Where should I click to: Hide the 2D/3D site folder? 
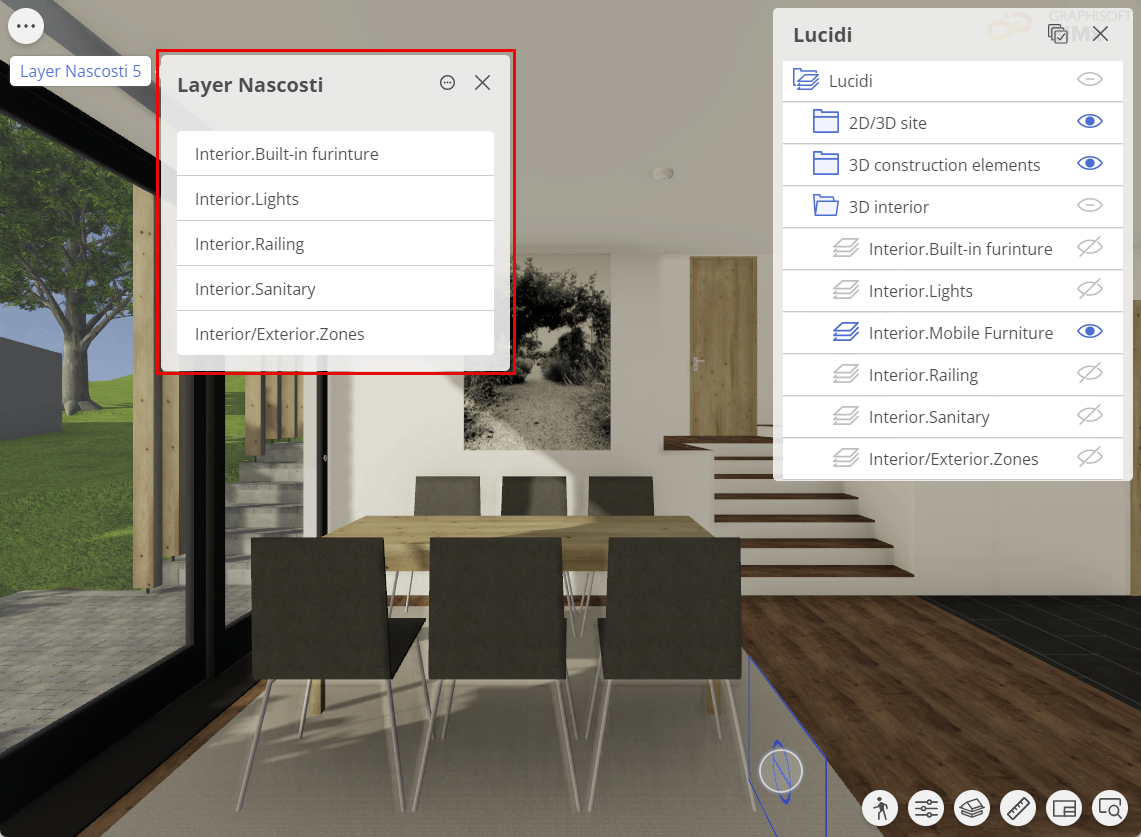pyautogui.click(x=1089, y=122)
